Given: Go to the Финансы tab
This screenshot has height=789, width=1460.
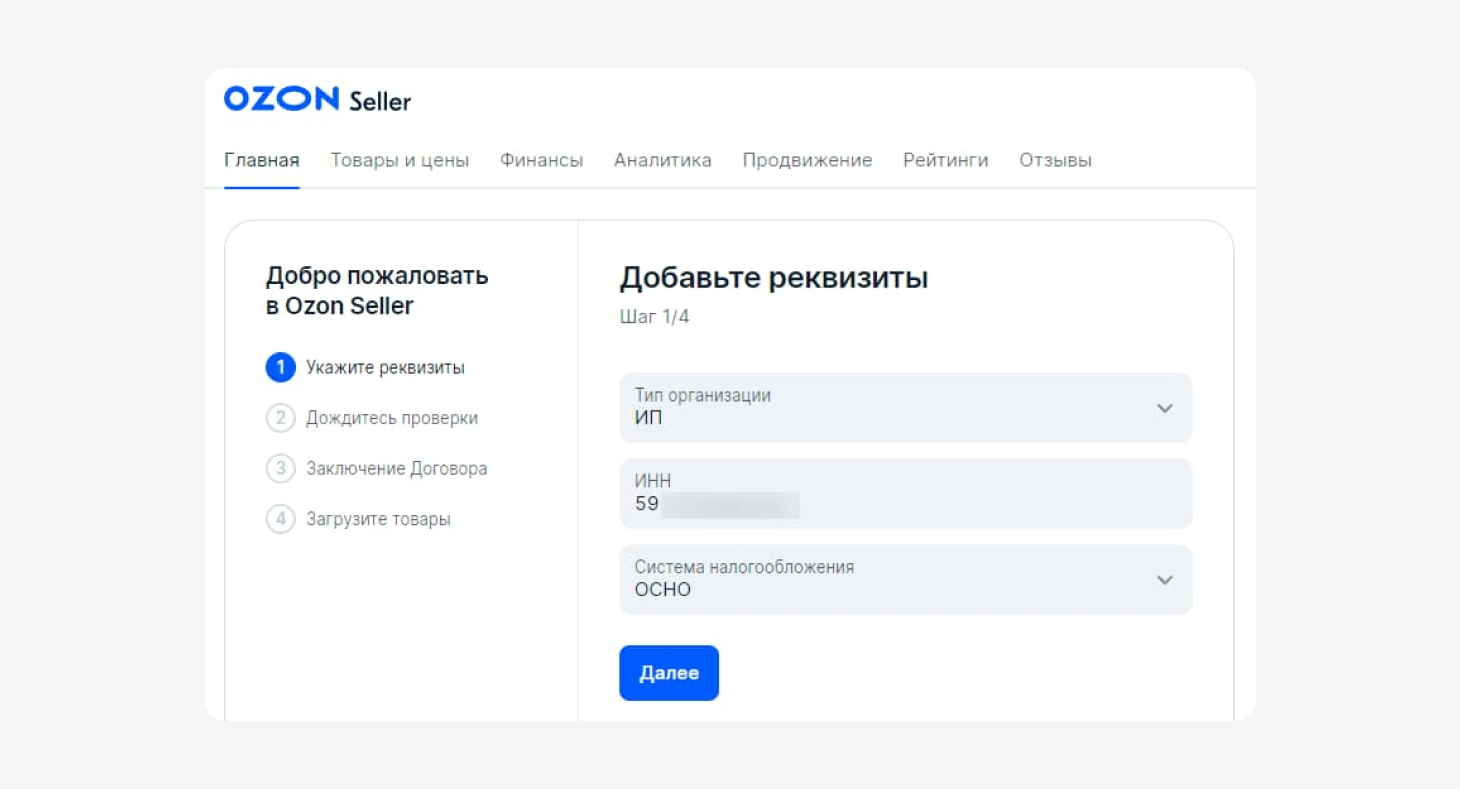Looking at the screenshot, I should tap(541, 160).
